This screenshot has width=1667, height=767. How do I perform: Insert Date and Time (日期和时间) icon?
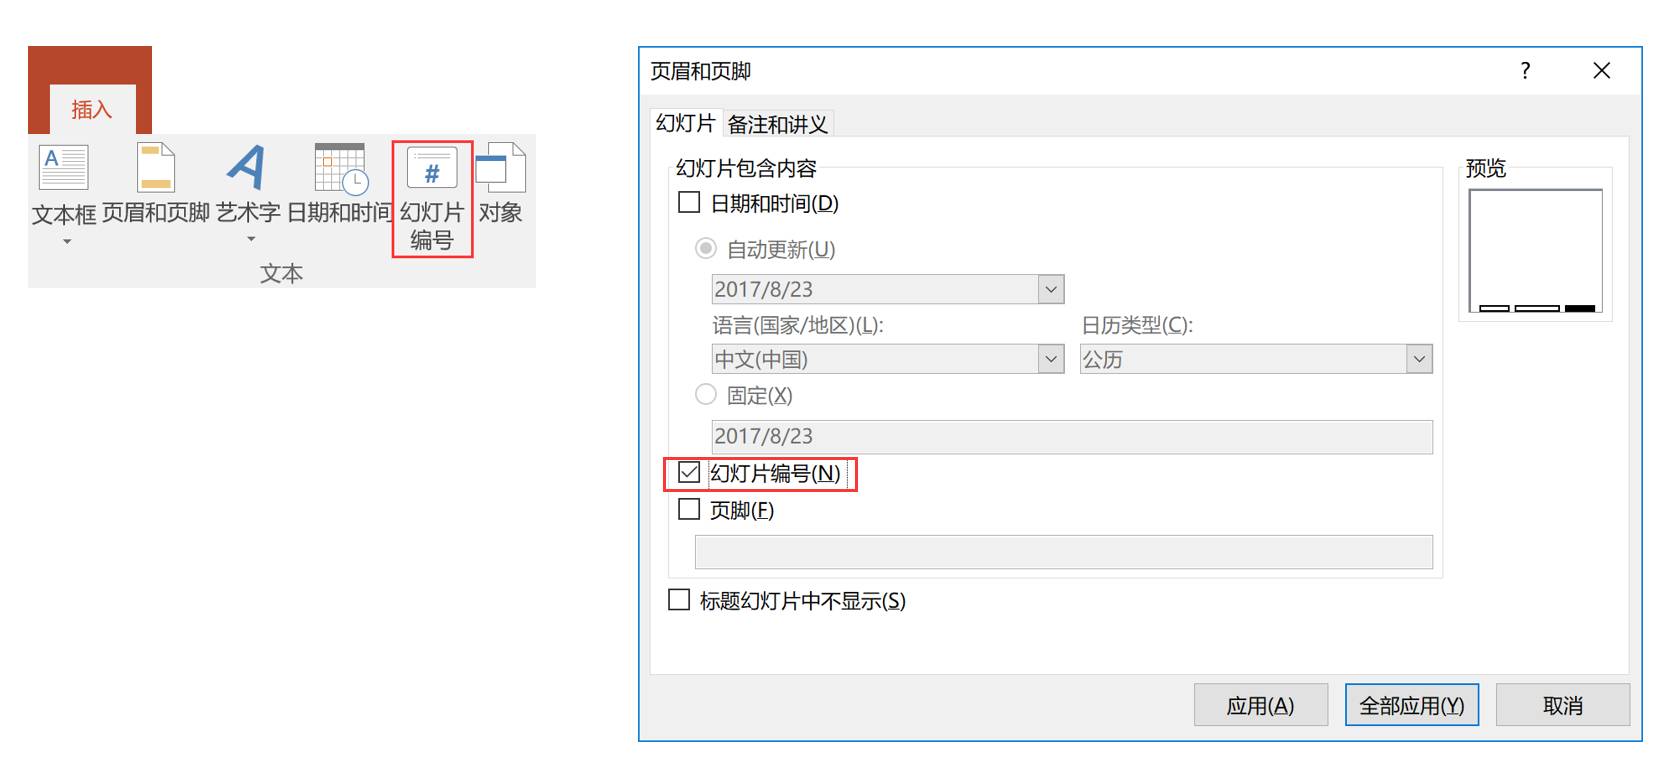point(340,167)
